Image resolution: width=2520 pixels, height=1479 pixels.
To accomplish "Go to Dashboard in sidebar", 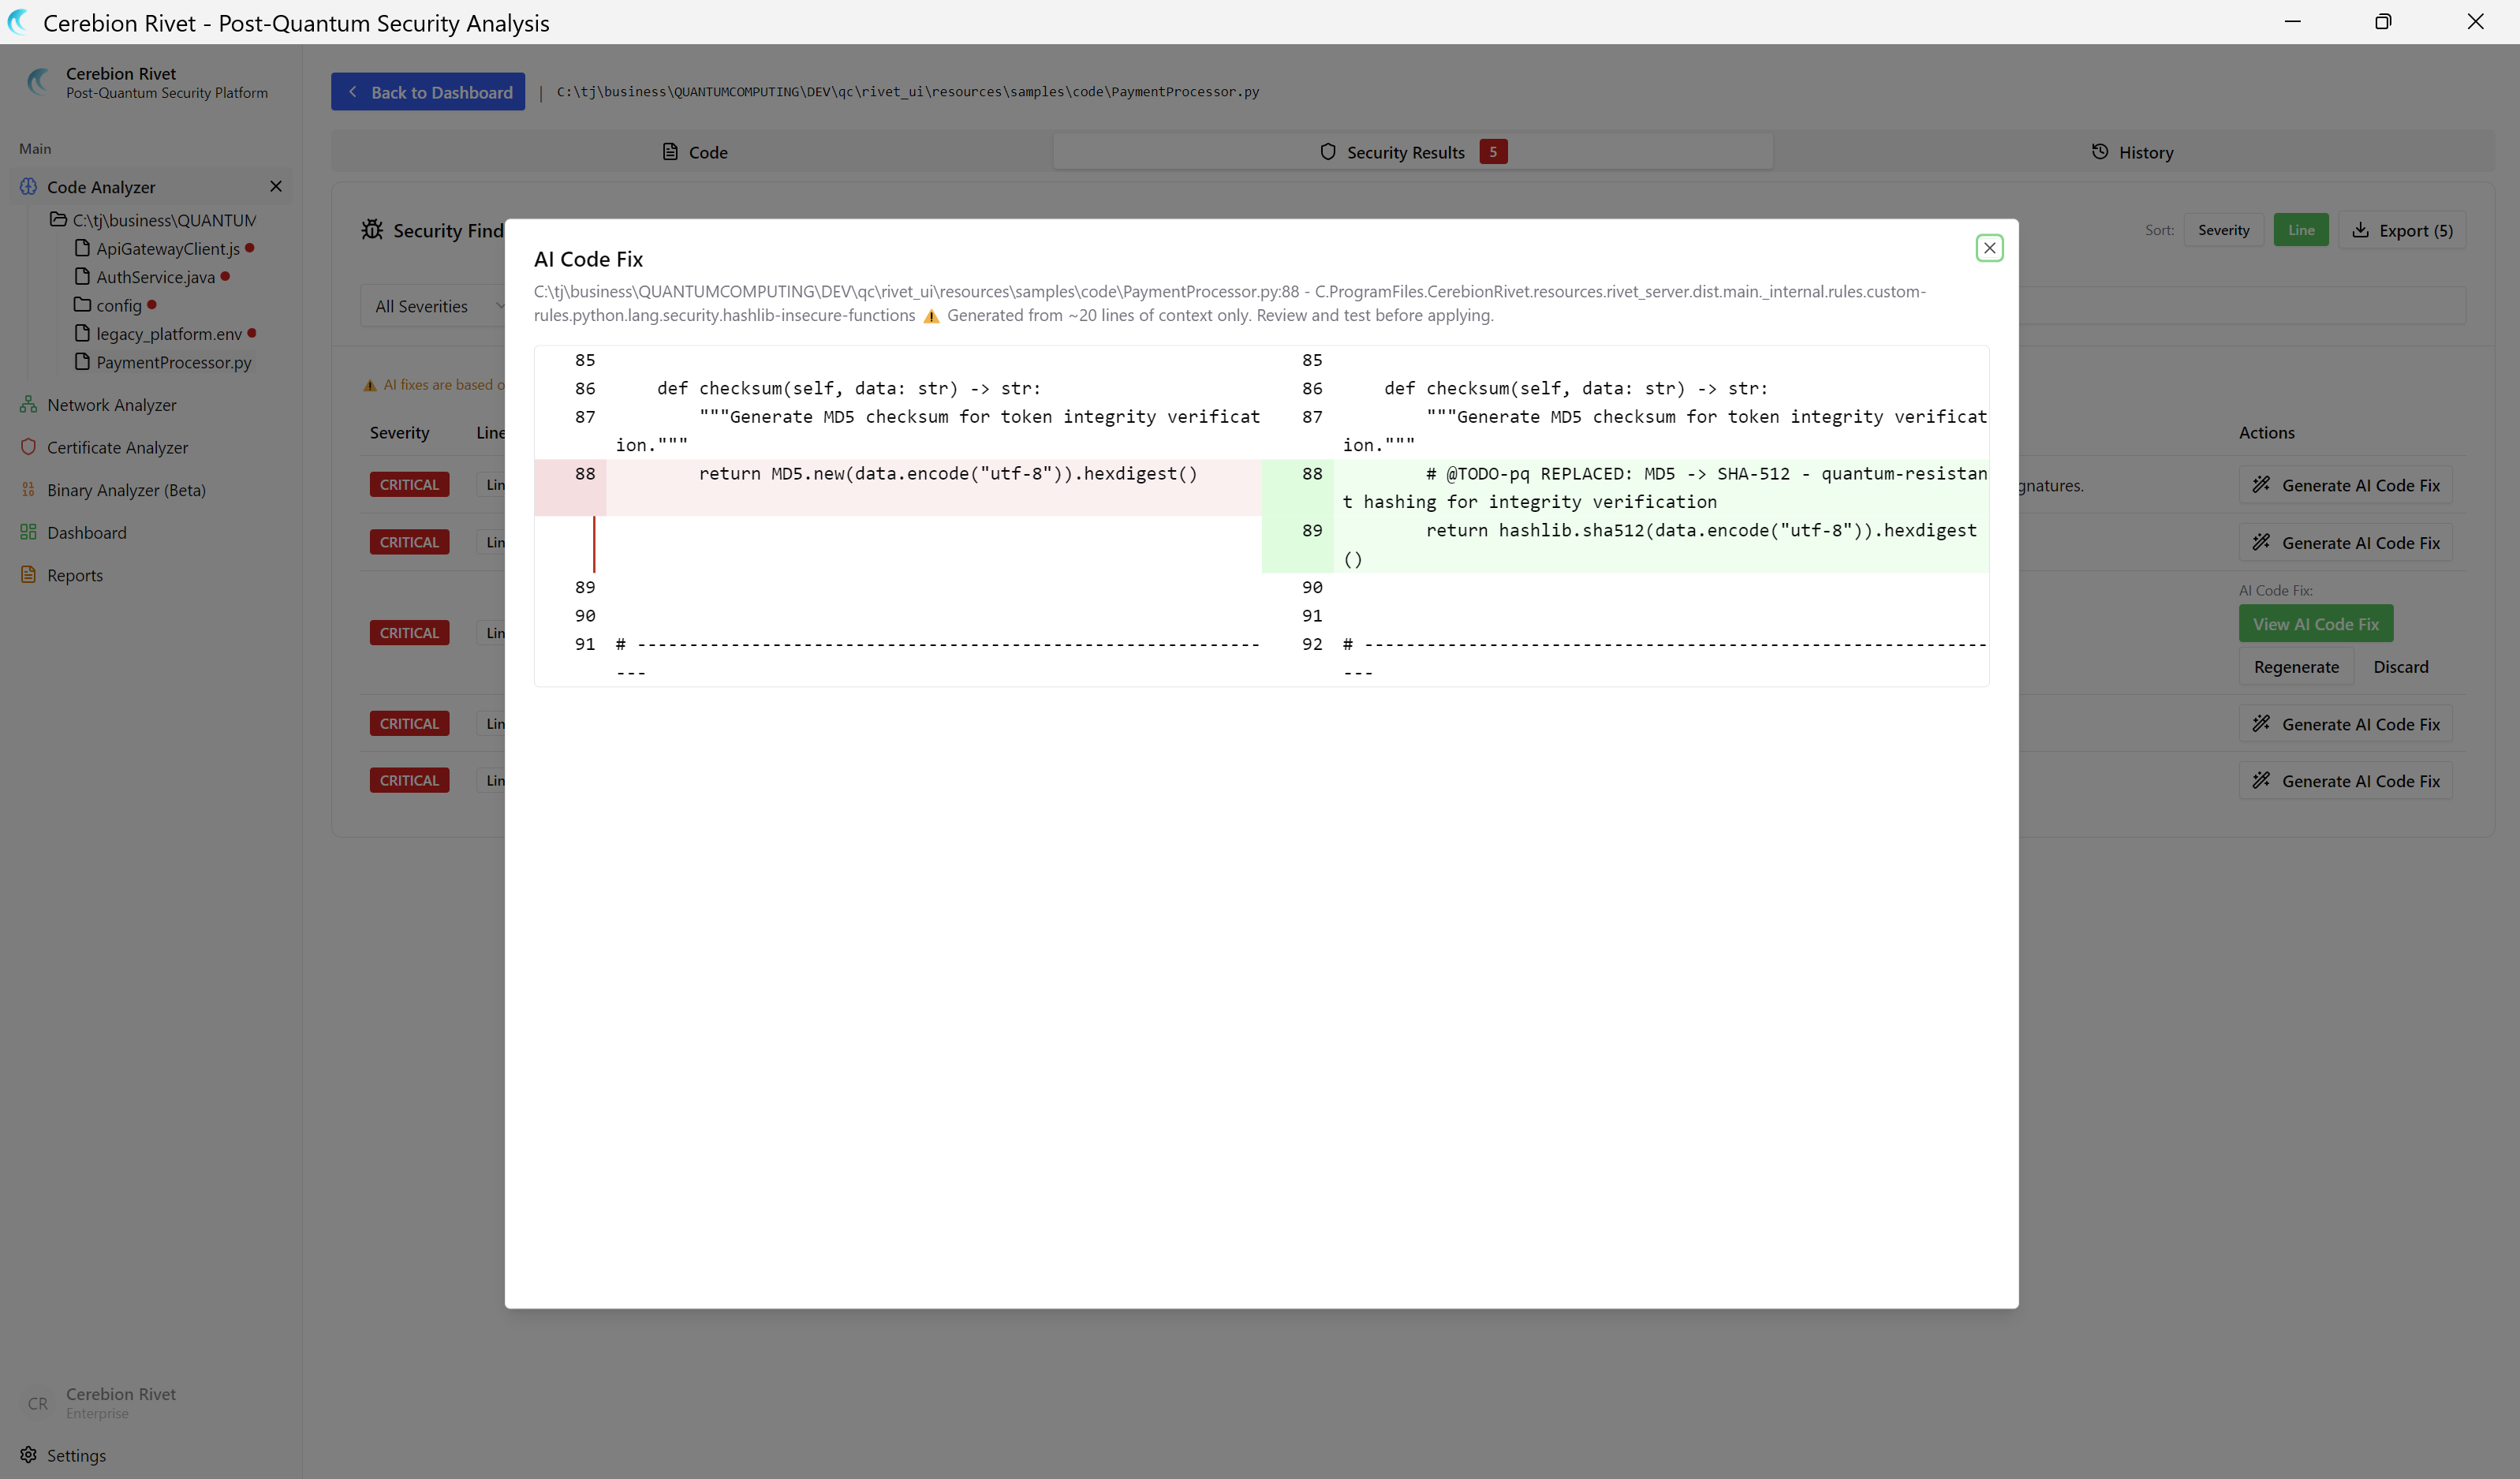I will click(x=86, y=533).
